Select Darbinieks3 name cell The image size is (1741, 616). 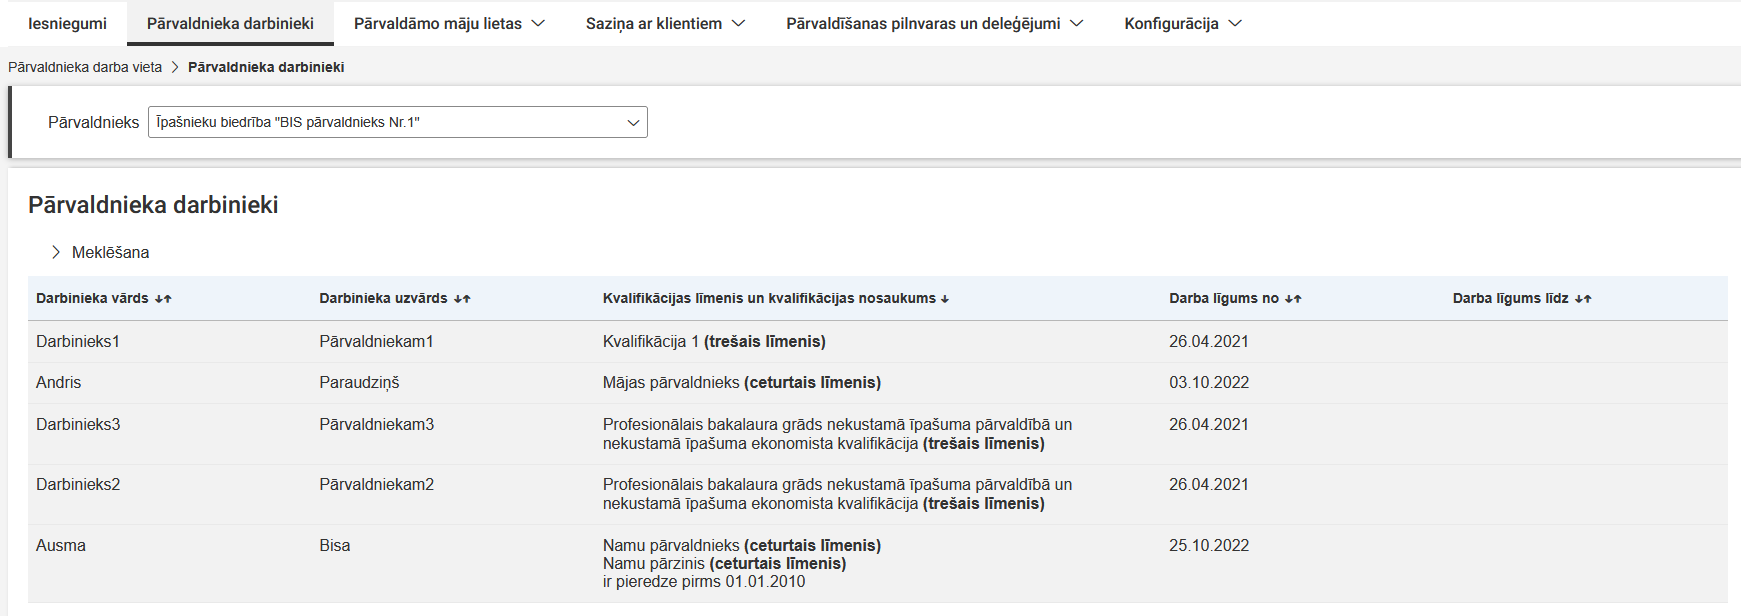point(78,424)
